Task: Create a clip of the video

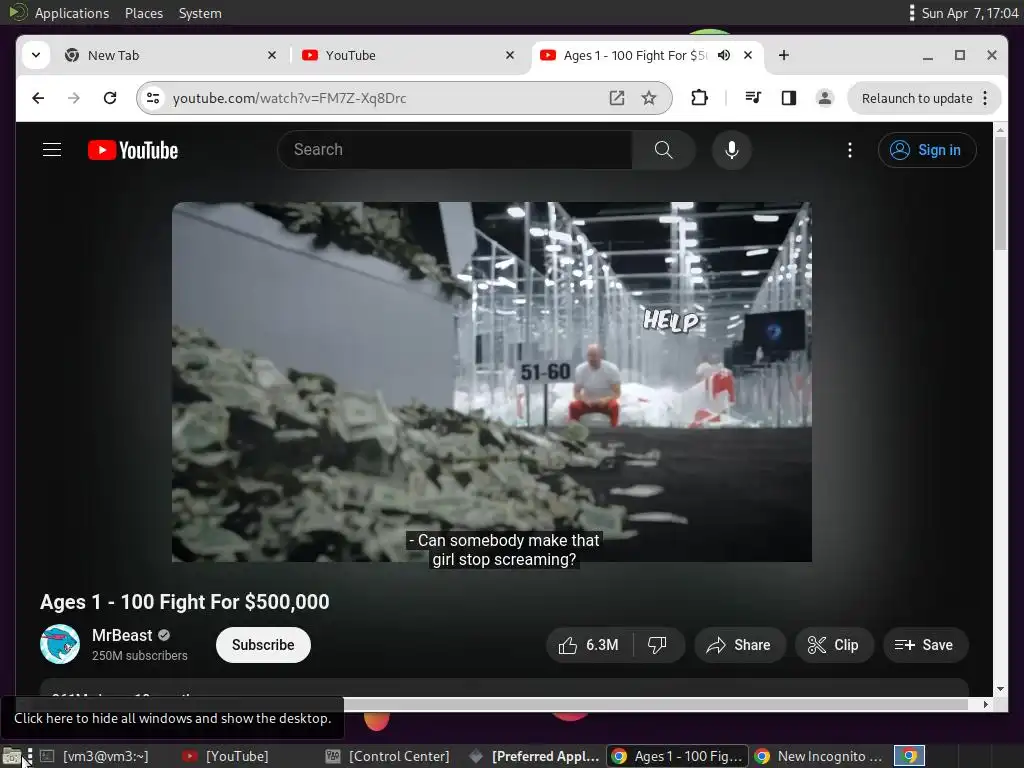Action: pos(833,645)
